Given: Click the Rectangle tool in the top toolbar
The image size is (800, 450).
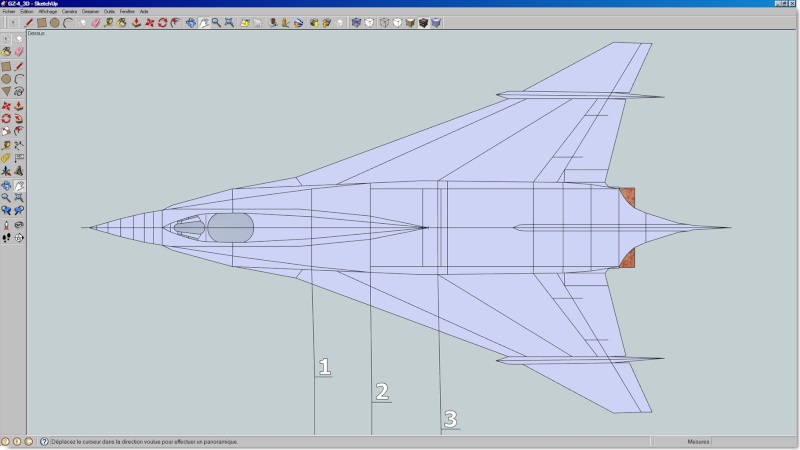Looking at the screenshot, I should coord(41,22).
